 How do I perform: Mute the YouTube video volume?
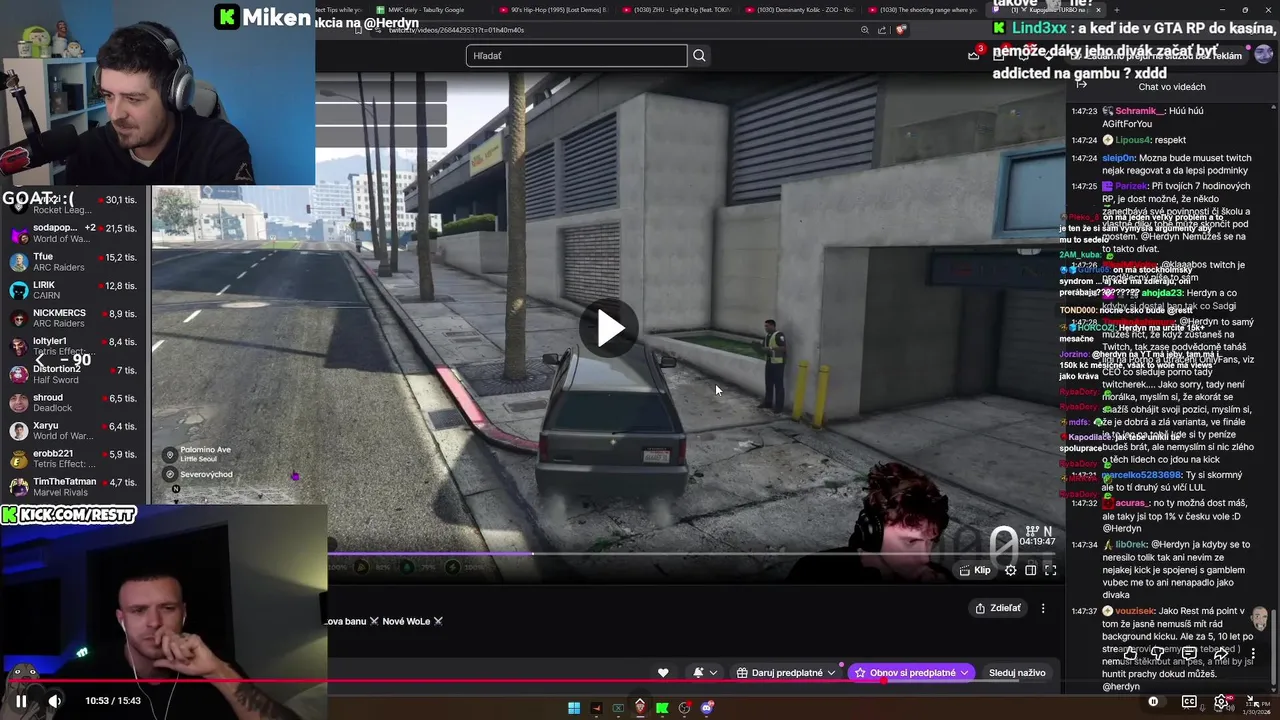click(x=55, y=701)
